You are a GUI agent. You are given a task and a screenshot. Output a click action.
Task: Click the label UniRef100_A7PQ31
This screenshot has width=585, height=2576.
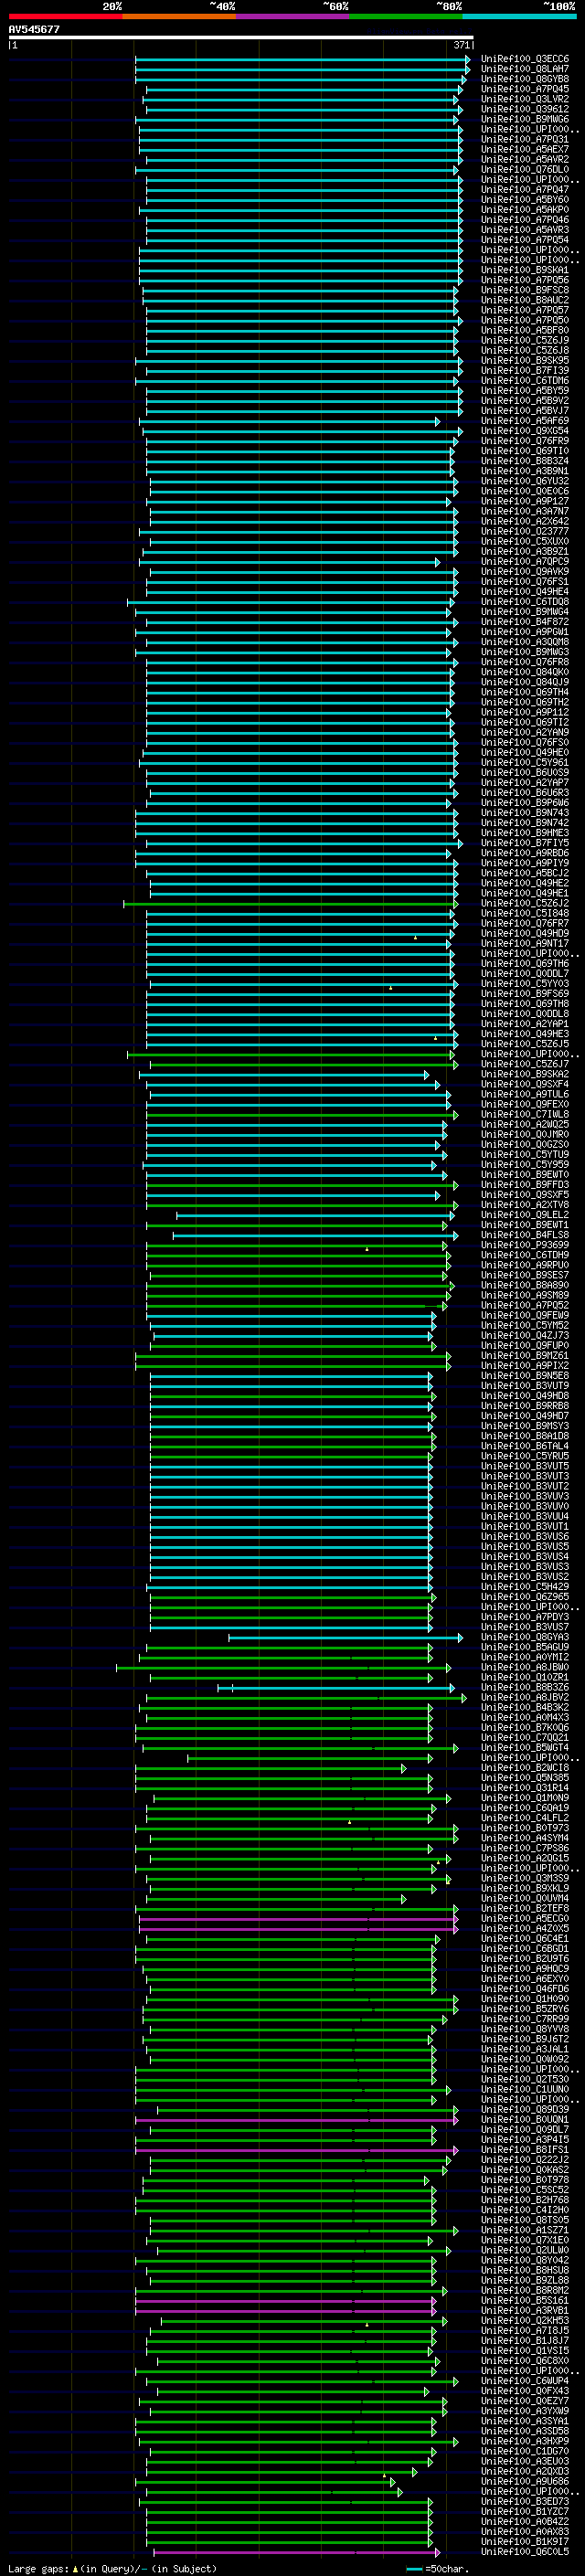coord(525,139)
